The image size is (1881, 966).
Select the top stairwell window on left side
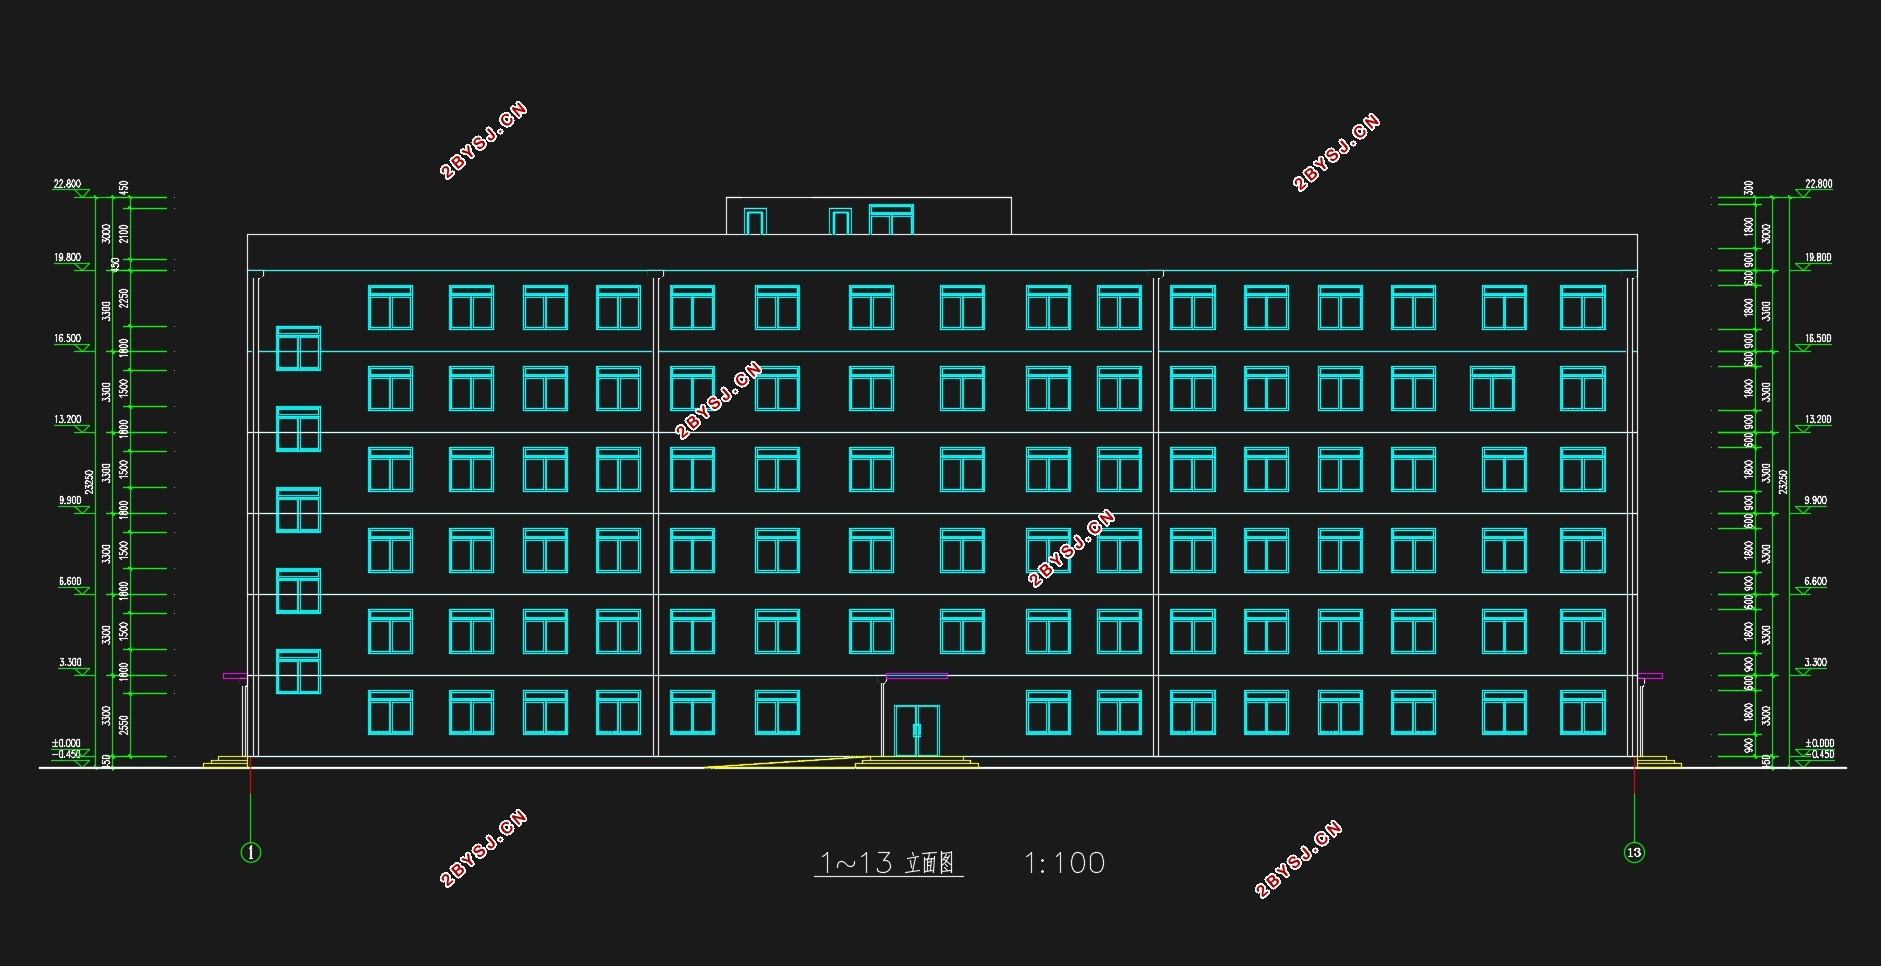coord(298,348)
